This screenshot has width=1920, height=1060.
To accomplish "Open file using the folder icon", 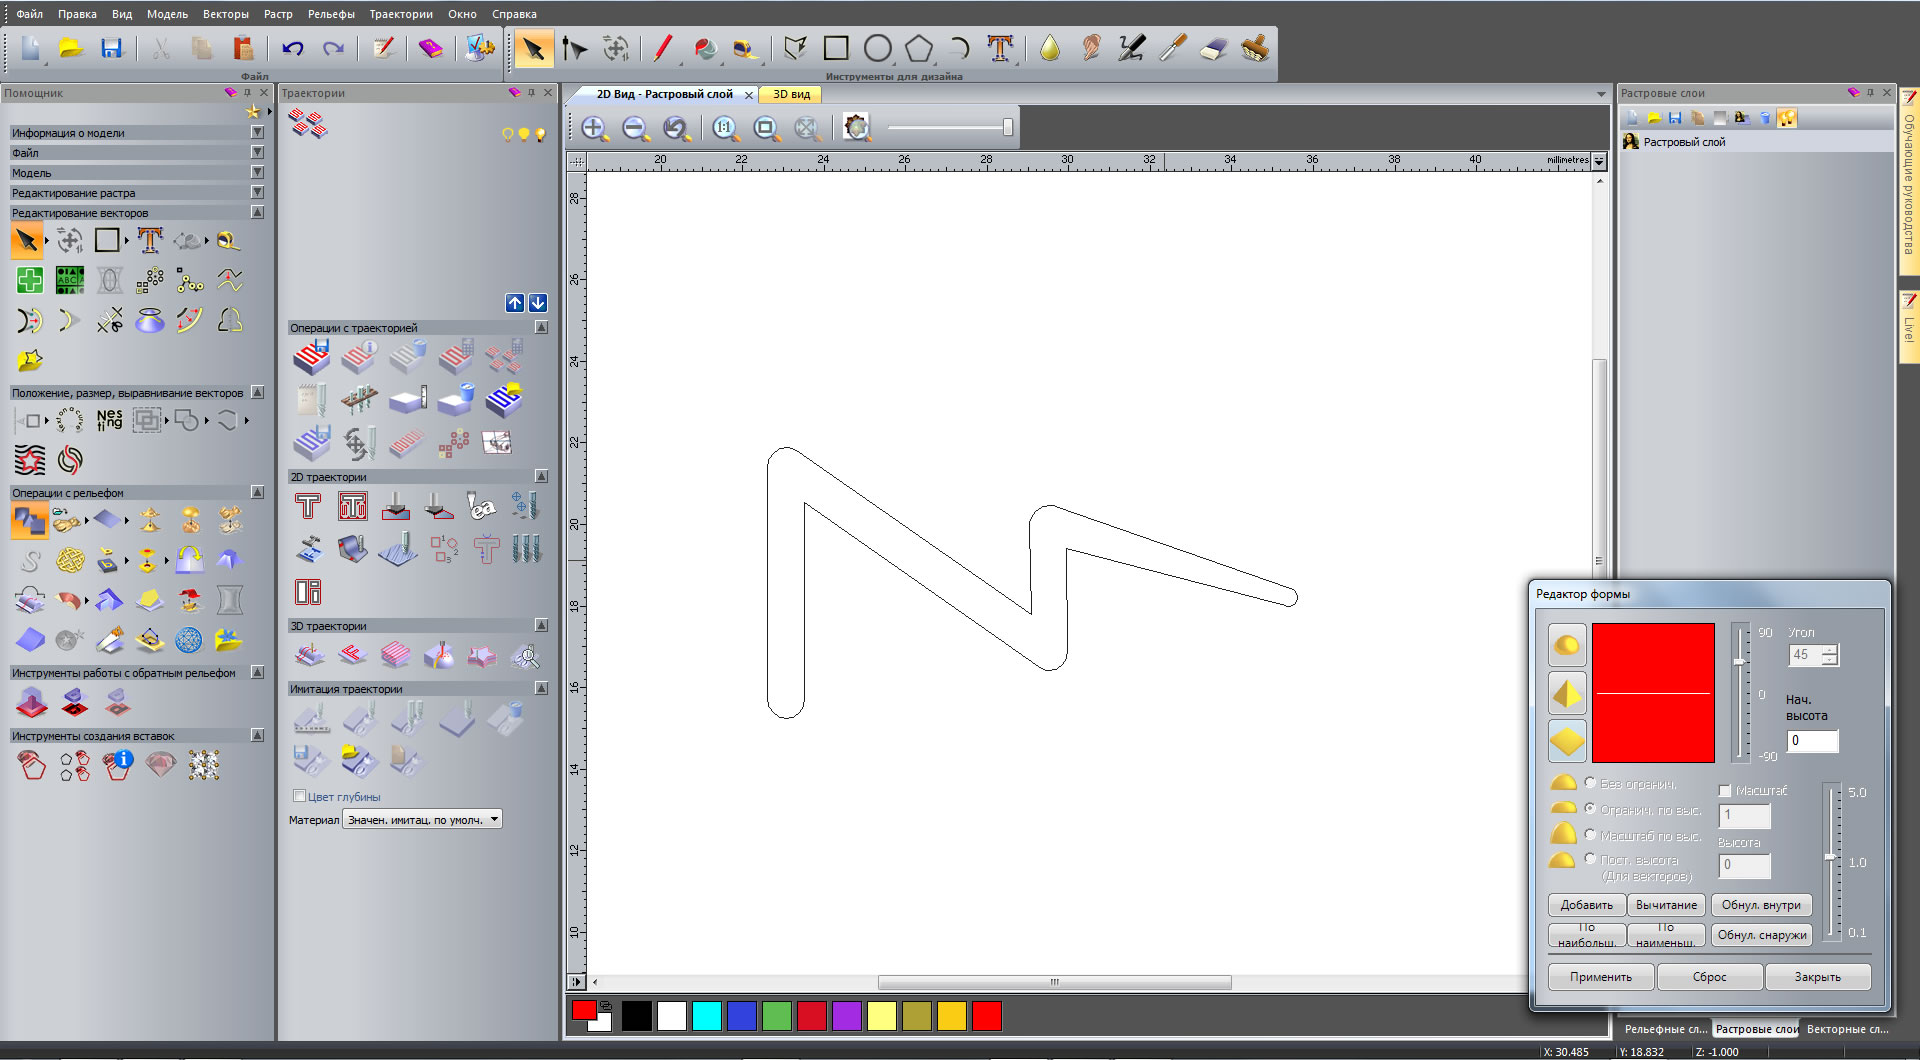I will click(71, 48).
